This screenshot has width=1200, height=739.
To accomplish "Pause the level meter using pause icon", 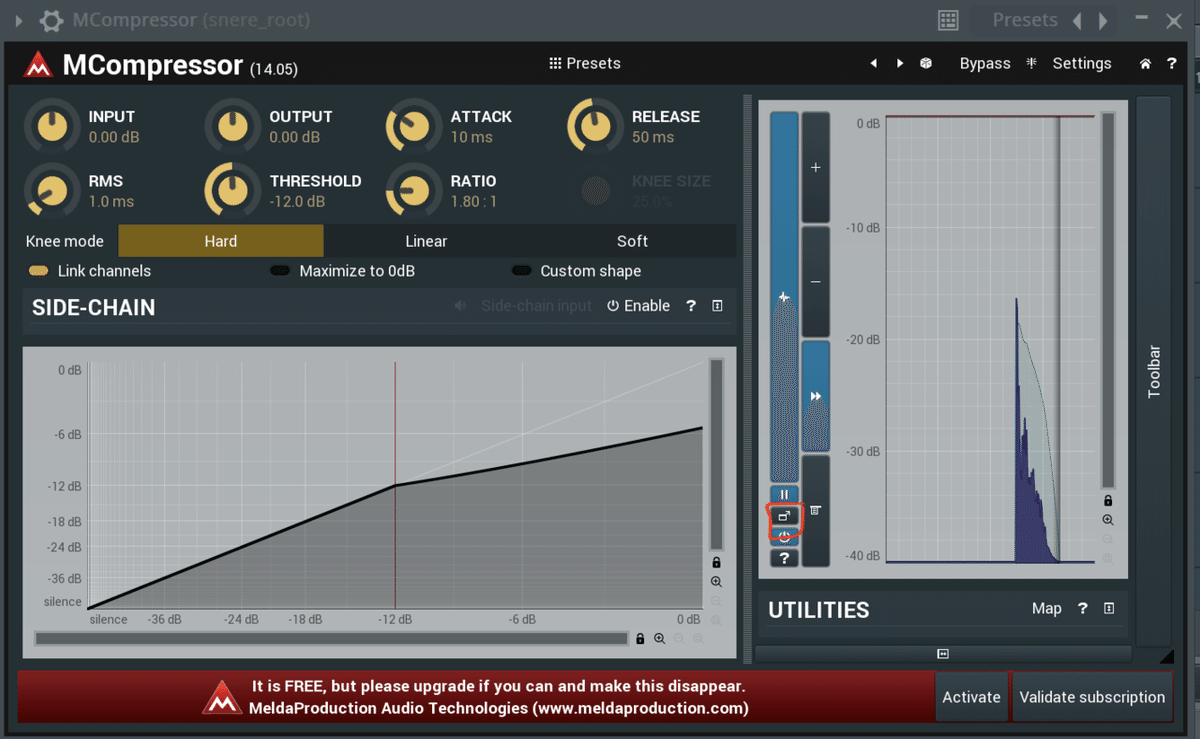I will [x=784, y=493].
